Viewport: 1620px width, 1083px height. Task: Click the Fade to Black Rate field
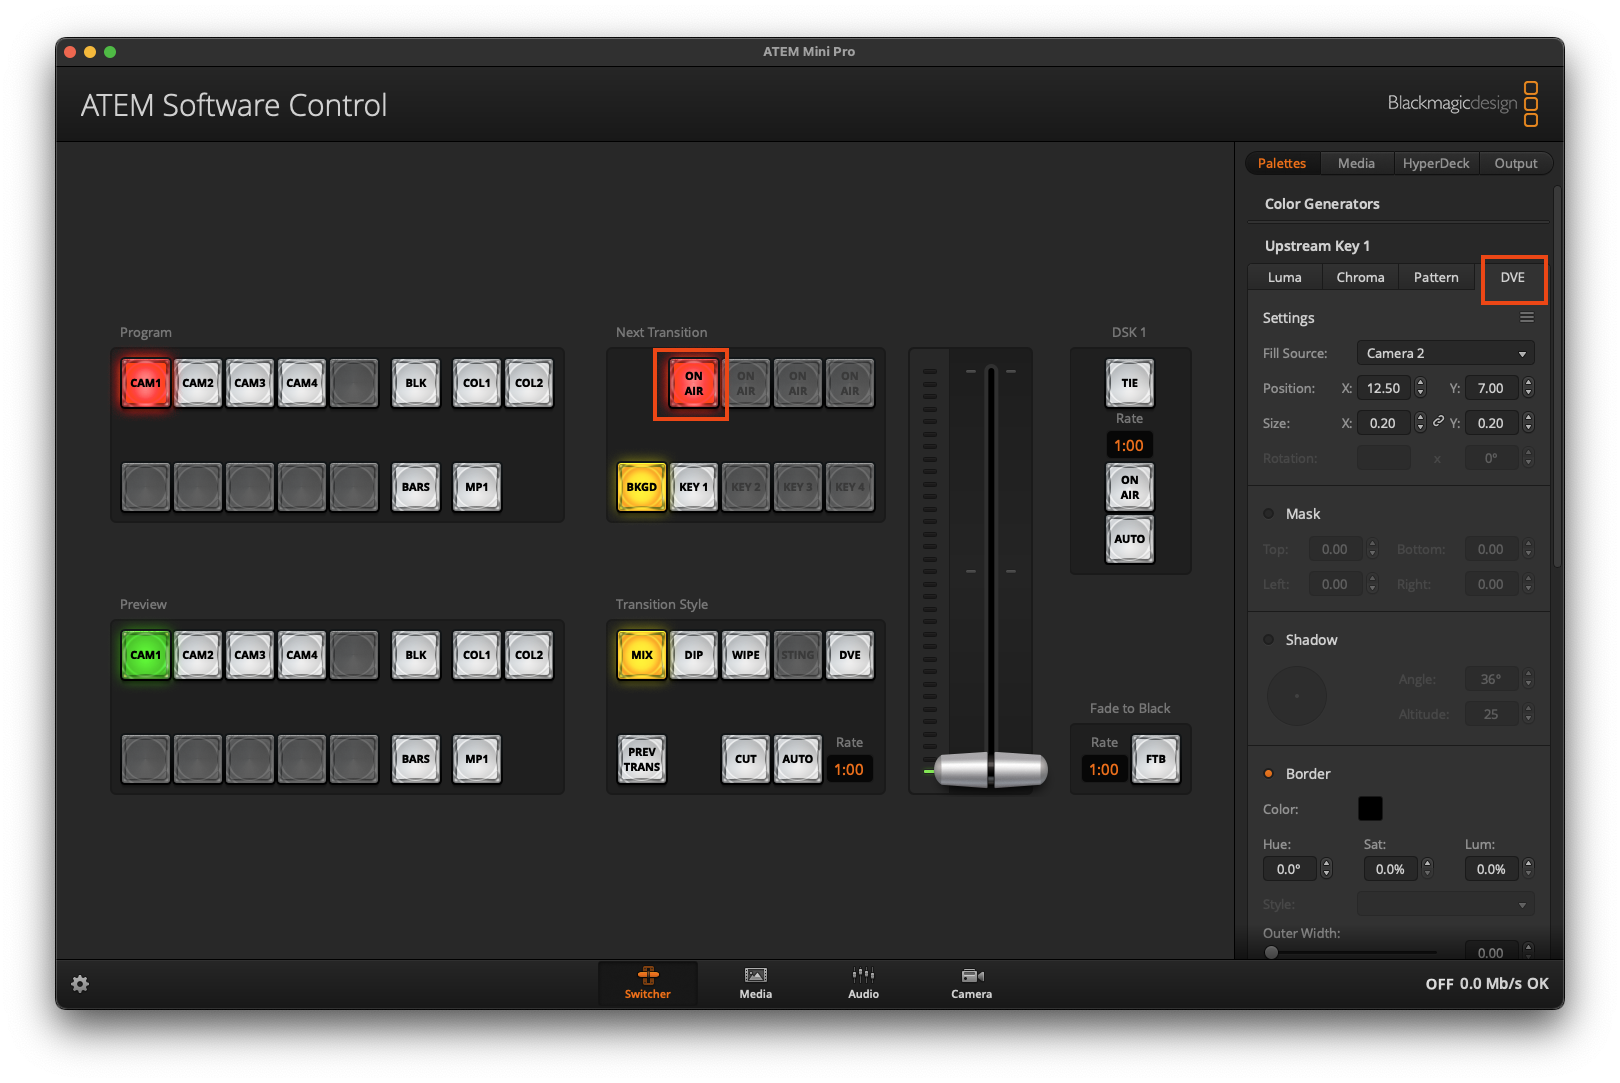(x=1104, y=769)
